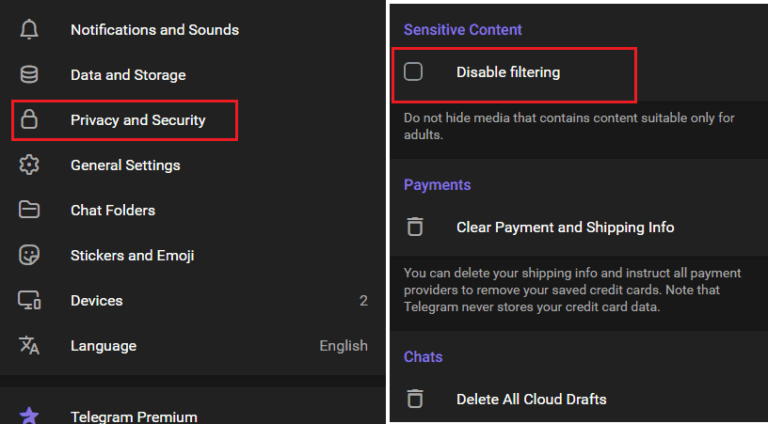Click the Language translate icon
Screen dimensions: 768x424
coord(29,346)
